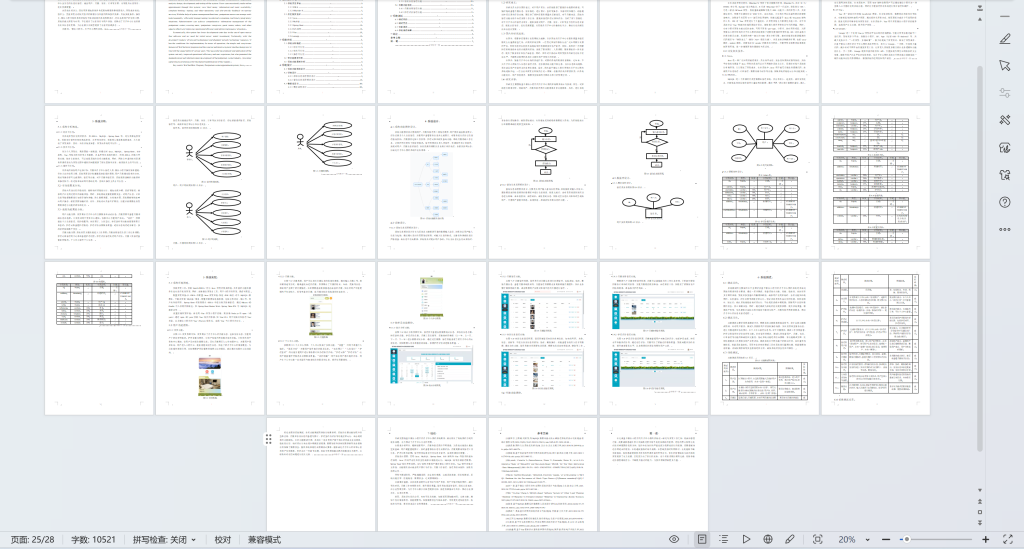Click the split-window icon atop the scrollbar
This screenshot has height=549, width=1024.
(980, 8)
